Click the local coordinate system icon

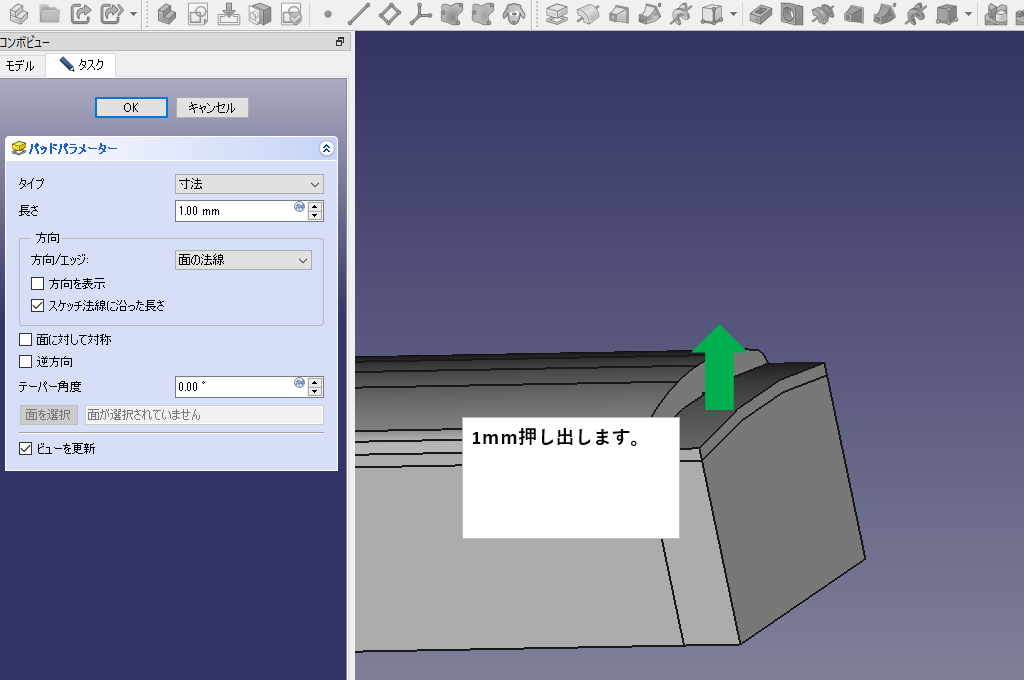pyautogui.click(x=421, y=14)
